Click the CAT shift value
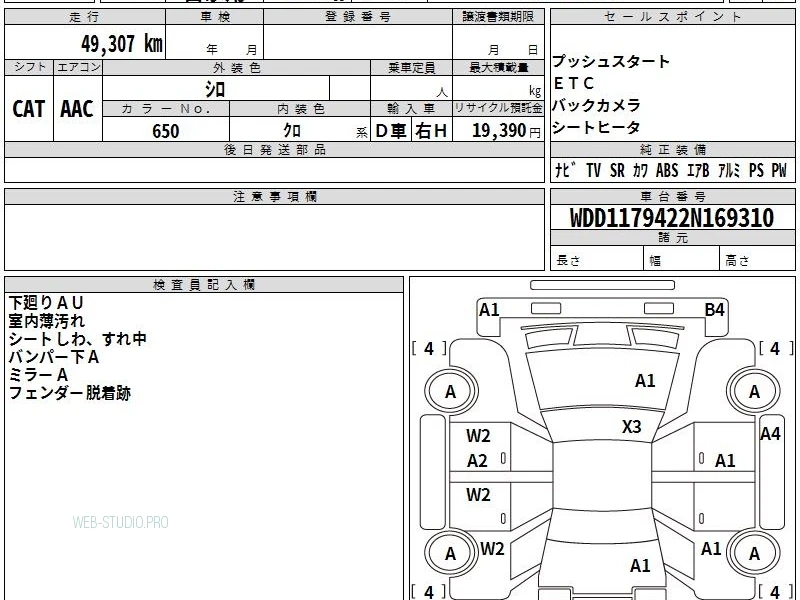Image resolution: width=800 pixels, height=600 pixels. [x=29, y=109]
